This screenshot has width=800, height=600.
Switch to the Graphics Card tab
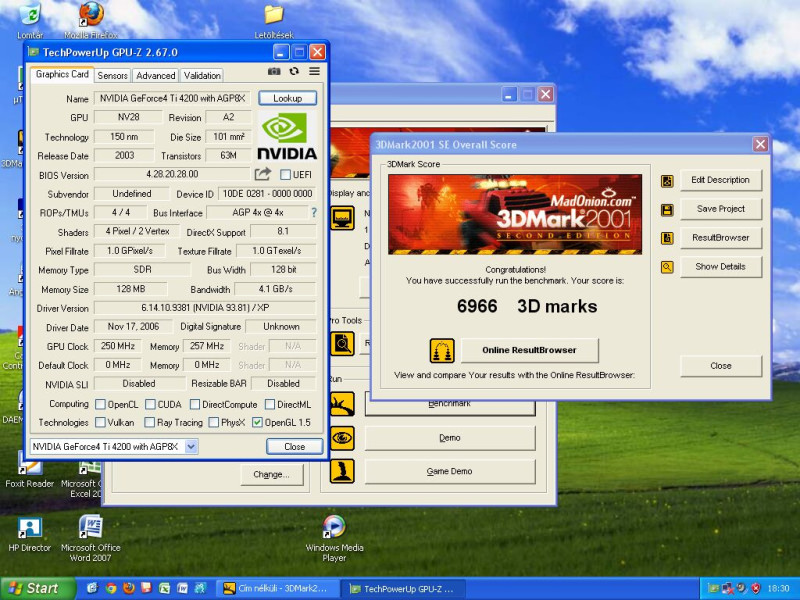62,74
